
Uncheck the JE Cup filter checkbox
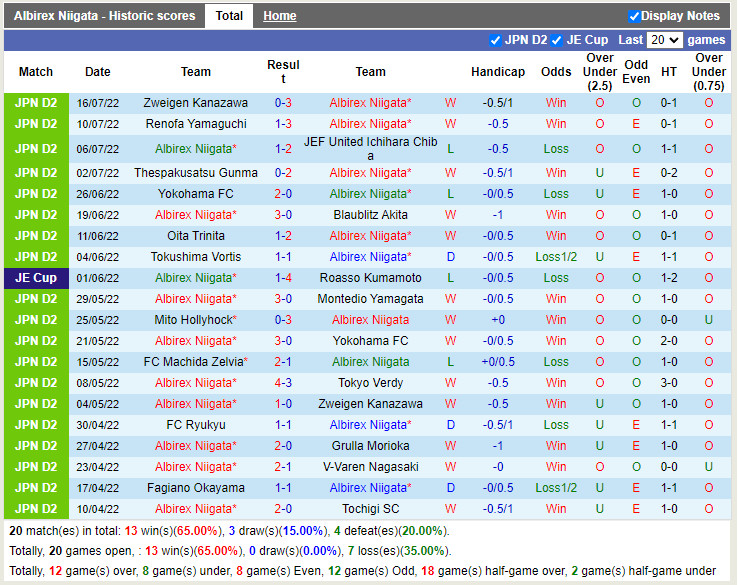(x=556, y=40)
